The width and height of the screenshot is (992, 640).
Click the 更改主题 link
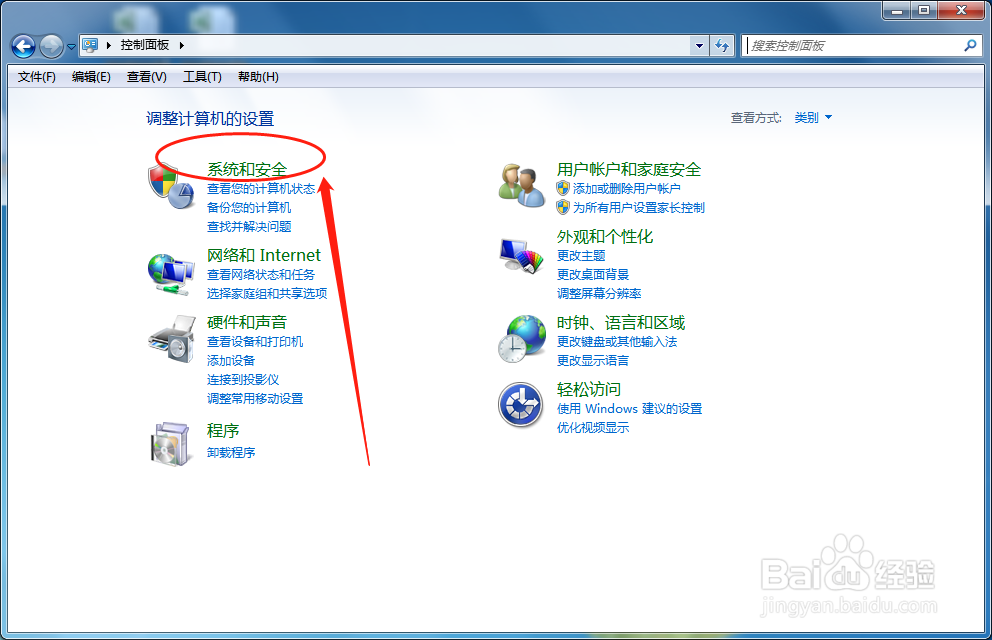(x=581, y=255)
